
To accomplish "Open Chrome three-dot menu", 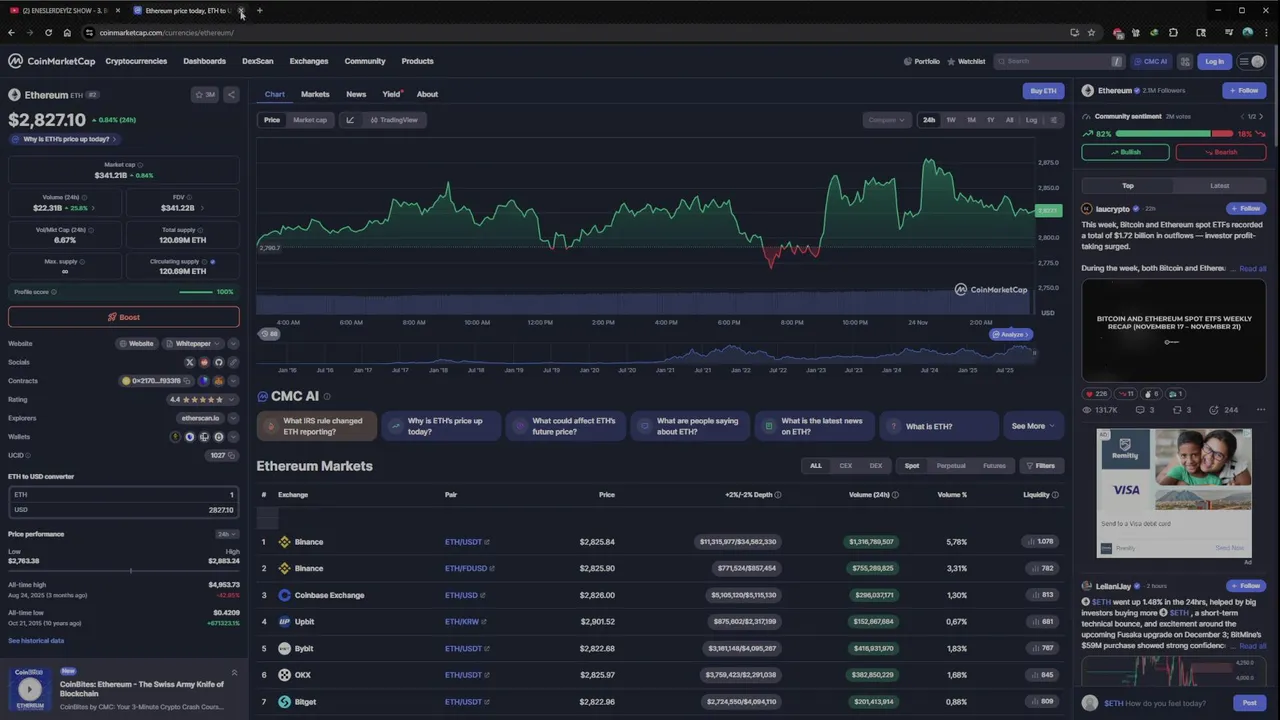I will point(1265,32).
